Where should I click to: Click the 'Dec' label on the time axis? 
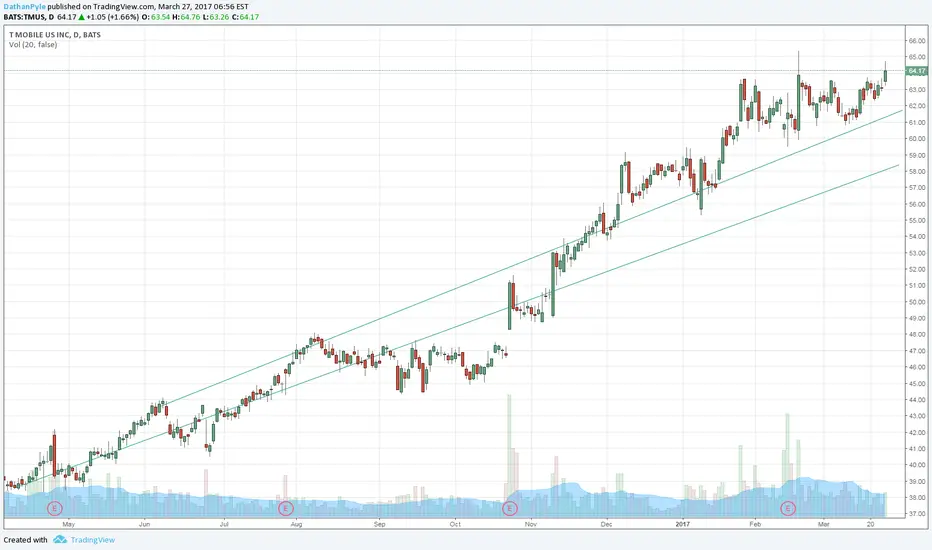tap(606, 524)
